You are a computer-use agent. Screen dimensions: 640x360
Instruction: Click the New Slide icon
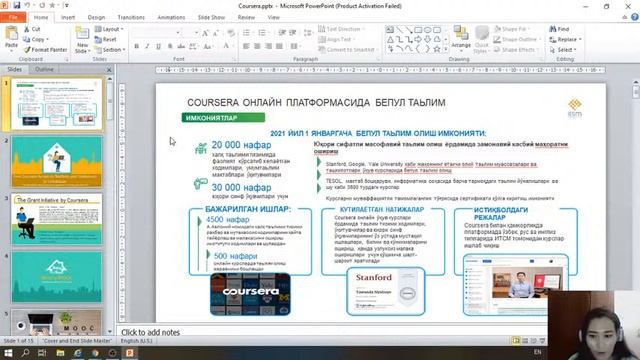click(x=82, y=33)
